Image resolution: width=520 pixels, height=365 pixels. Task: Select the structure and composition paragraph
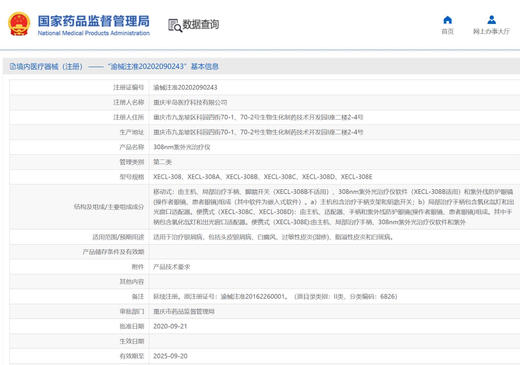333,207
